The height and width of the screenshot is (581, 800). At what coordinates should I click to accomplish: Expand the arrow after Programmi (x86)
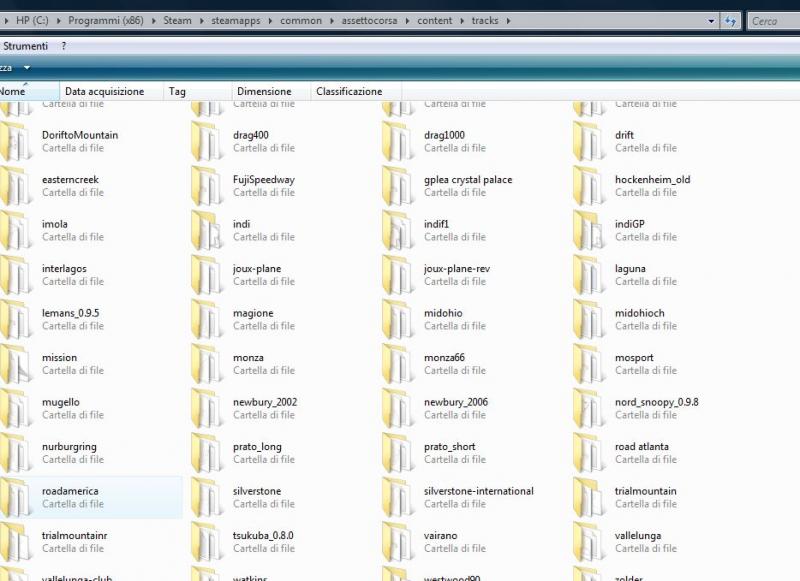(x=154, y=21)
